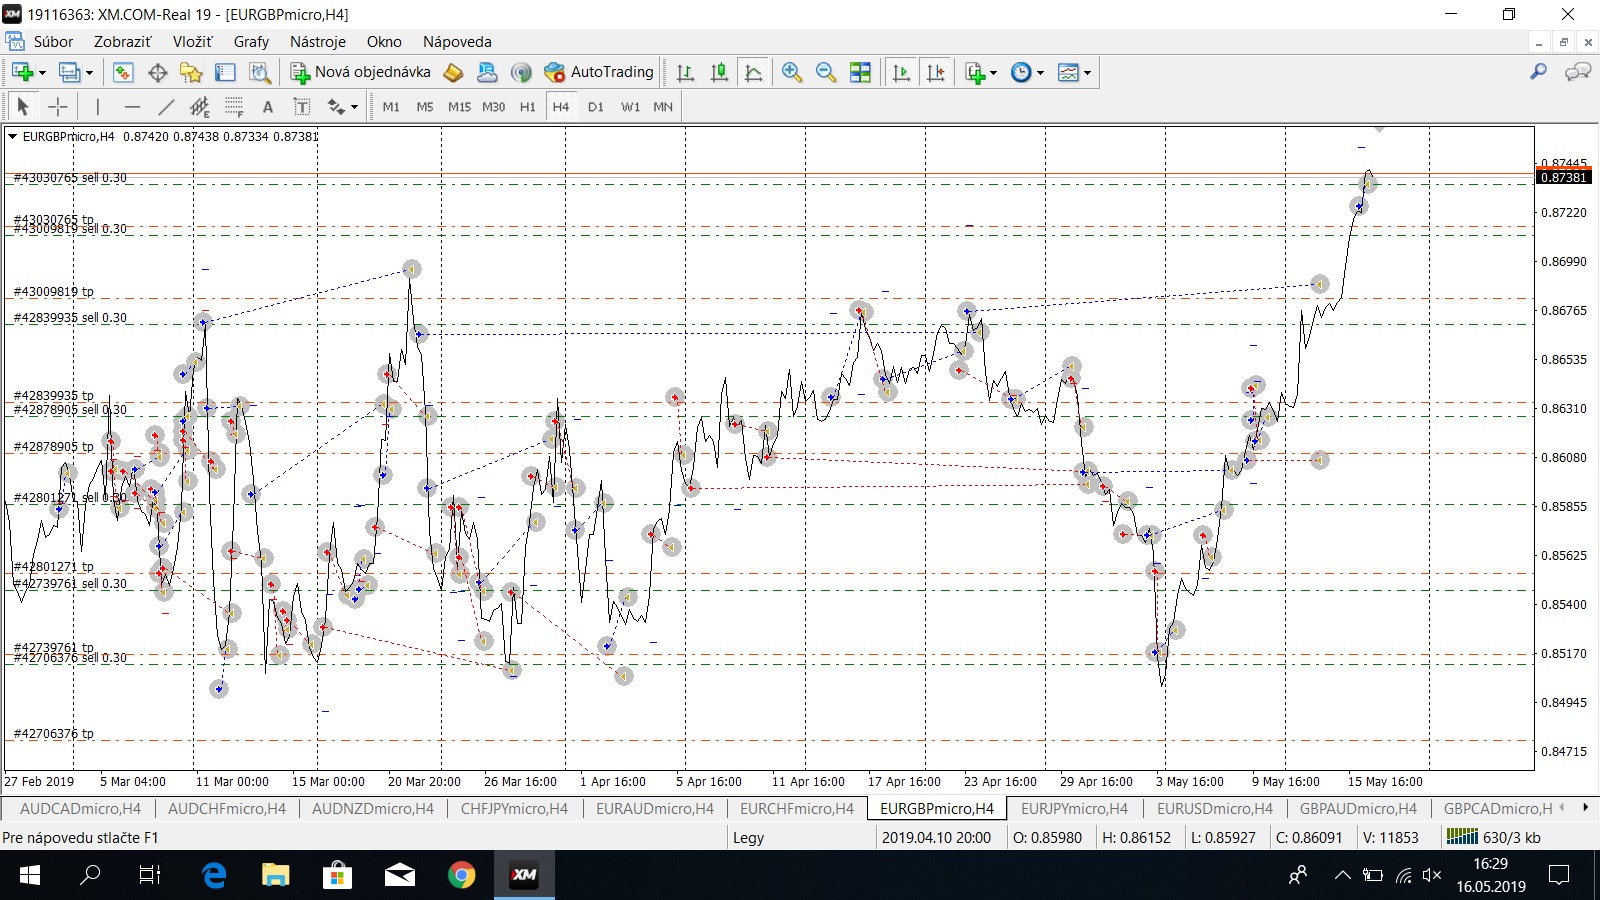Select the D1 timeframe button
The image size is (1600, 900).
coord(596,107)
